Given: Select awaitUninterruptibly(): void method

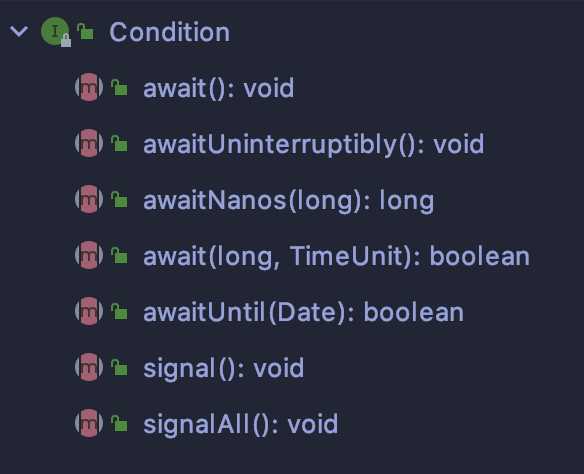Looking at the screenshot, I should click(x=314, y=144).
